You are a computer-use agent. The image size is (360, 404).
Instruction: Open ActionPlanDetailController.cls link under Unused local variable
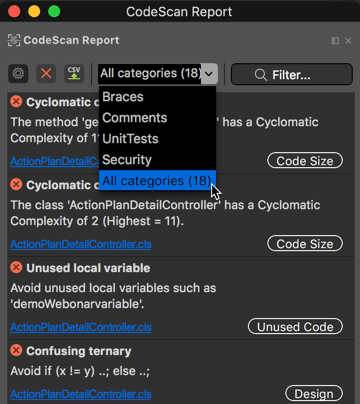[x=81, y=327]
